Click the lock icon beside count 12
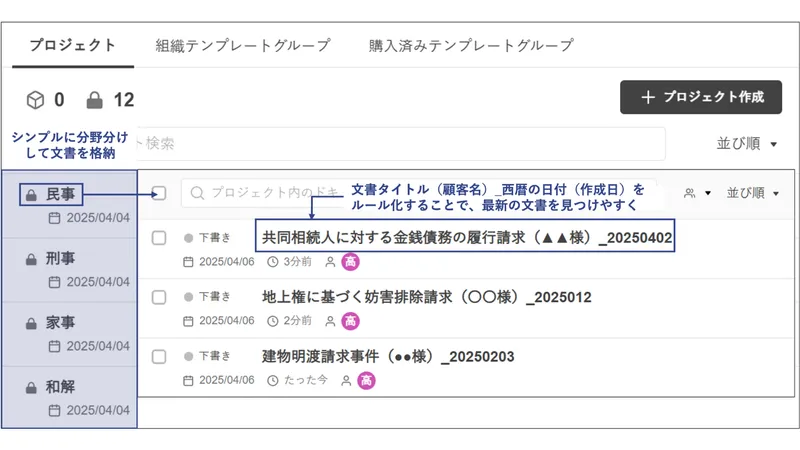 [94, 100]
